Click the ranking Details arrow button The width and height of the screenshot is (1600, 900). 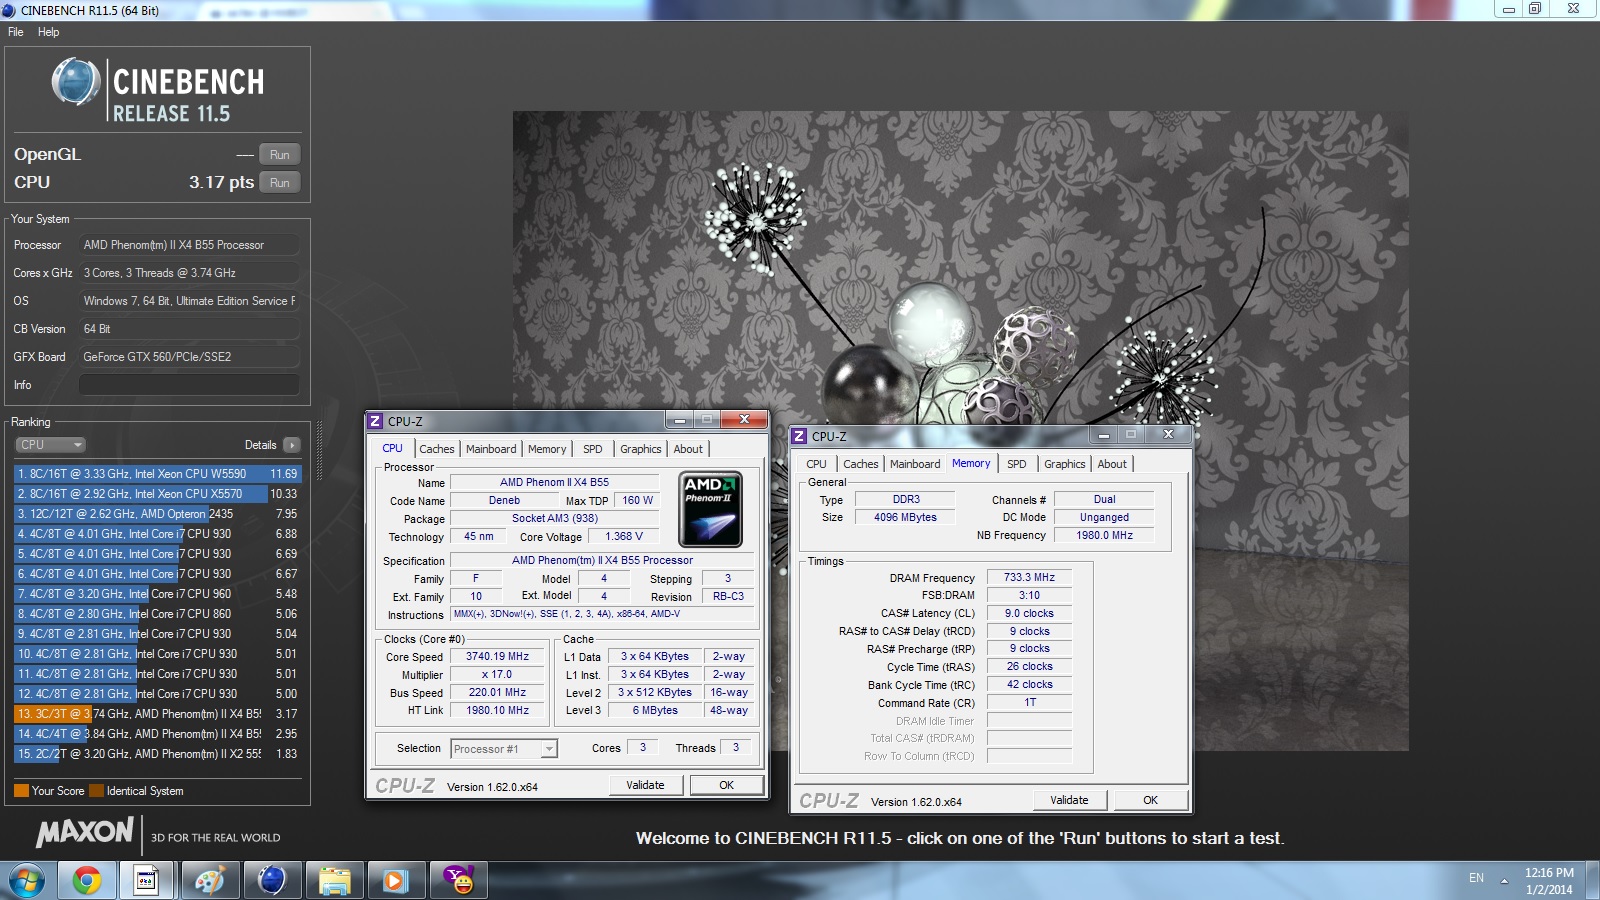[291, 445]
